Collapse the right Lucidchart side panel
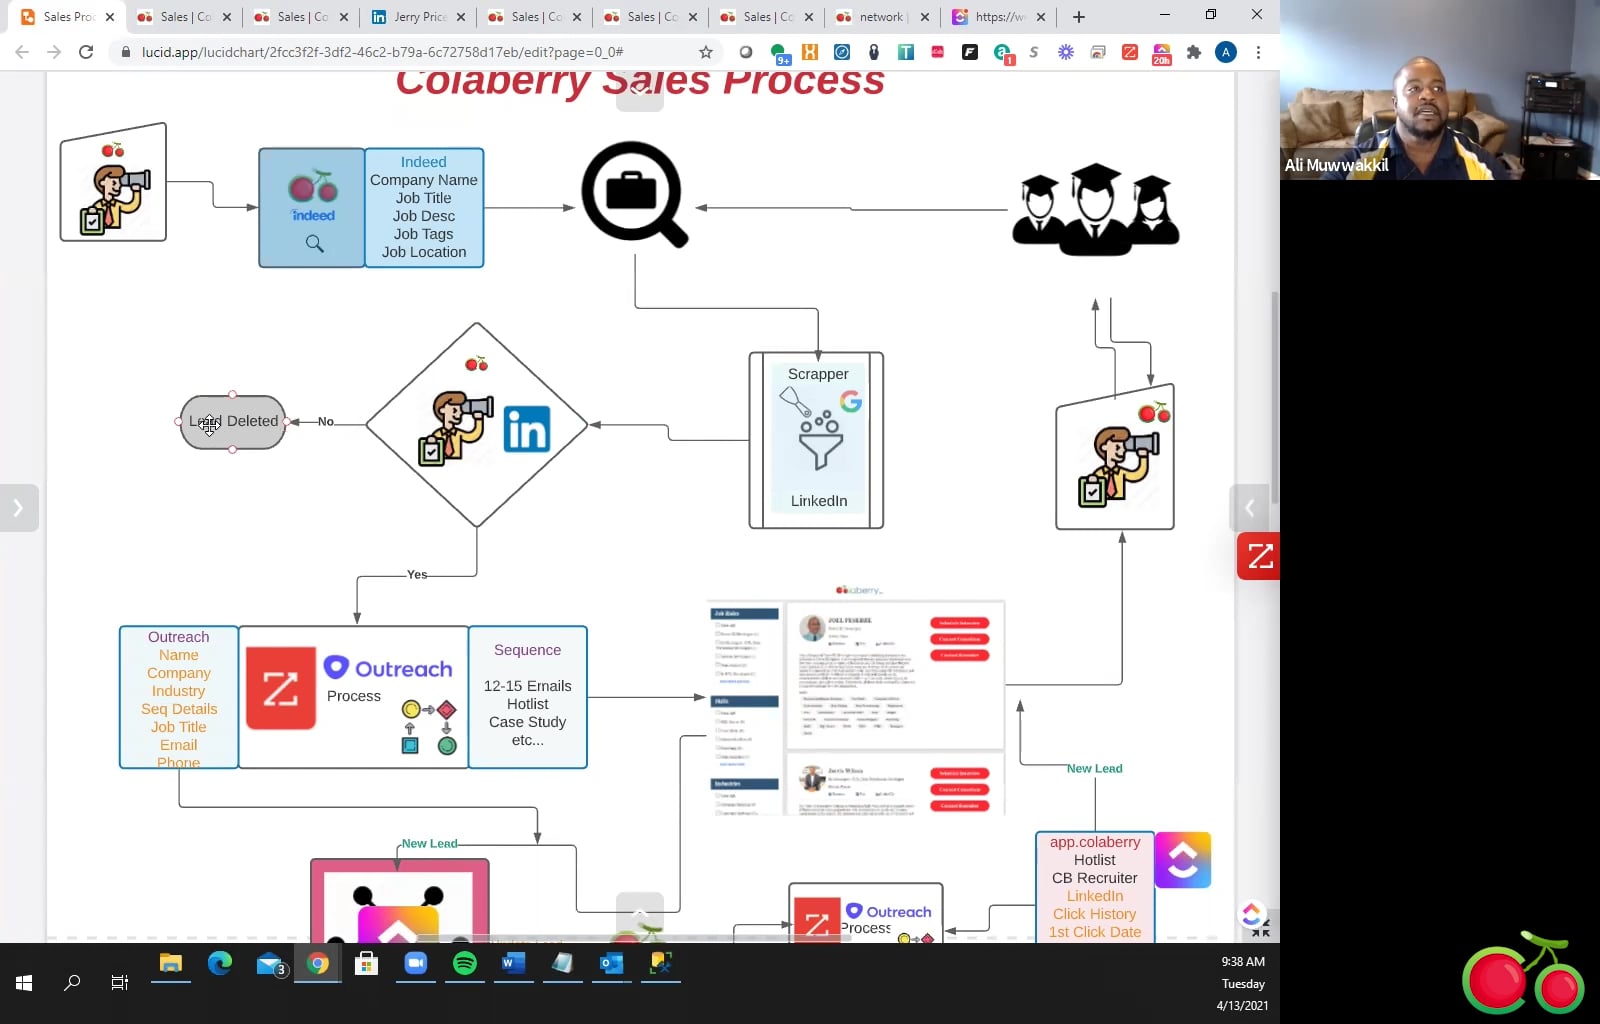Viewport: 1600px width, 1024px height. tap(1249, 508)
